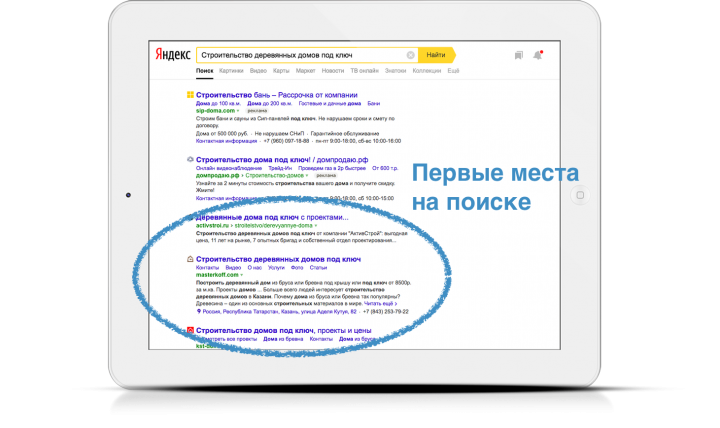720x428 pixels.
Task: Clear the search query with the X icon
Action: [411, 55]
